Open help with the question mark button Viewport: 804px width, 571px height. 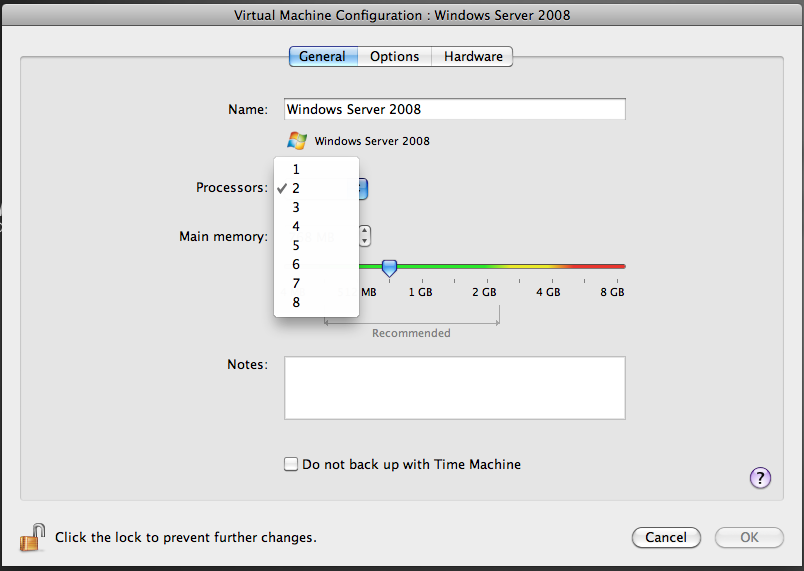(760, 478)
